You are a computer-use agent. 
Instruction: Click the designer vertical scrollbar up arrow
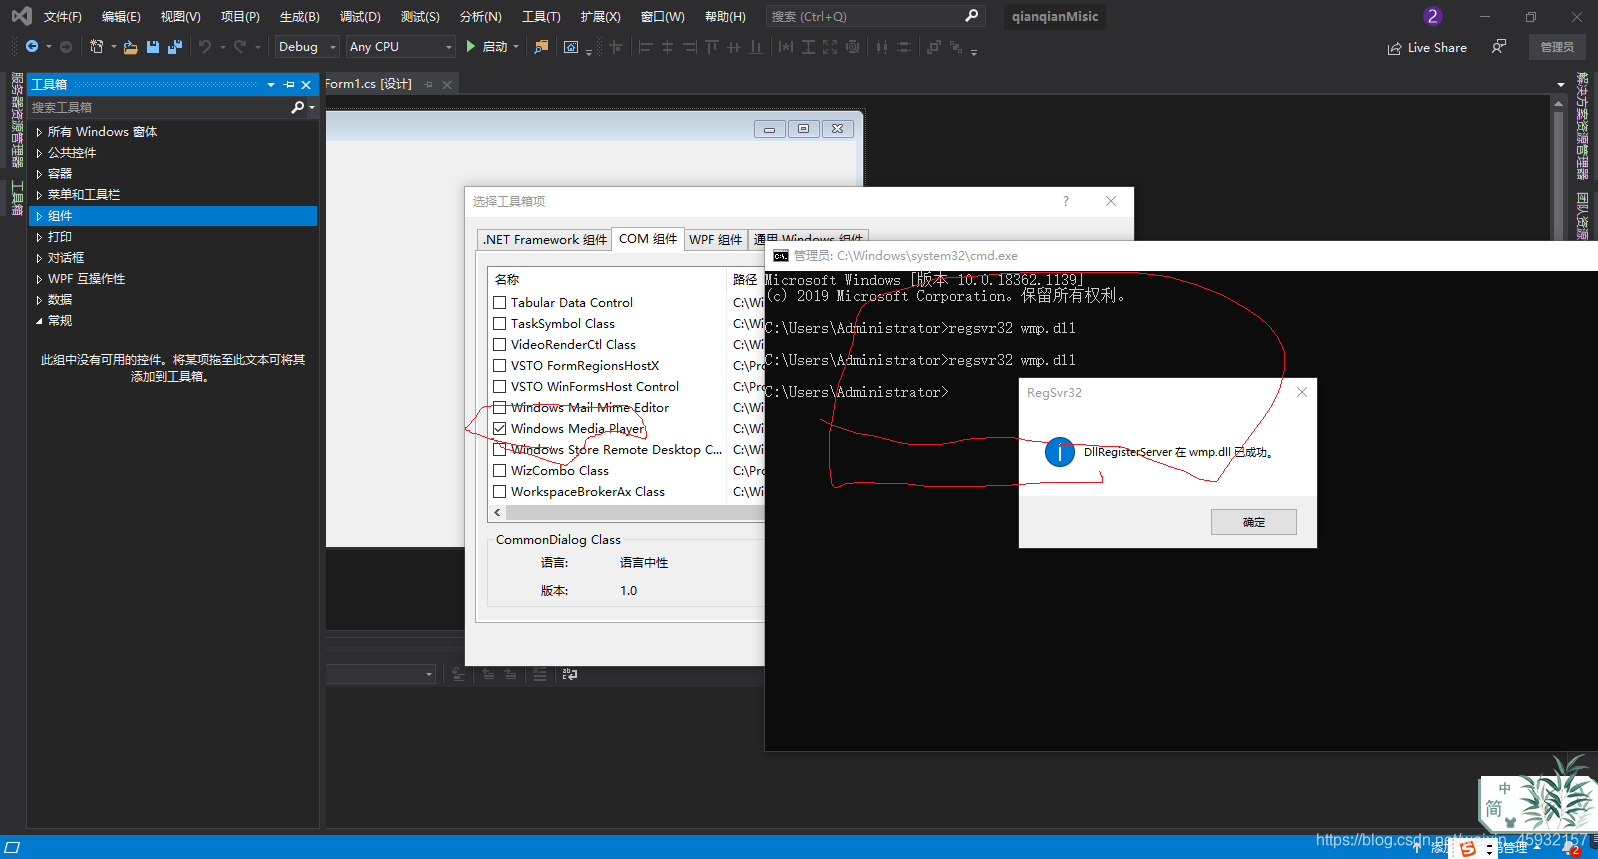coord(1558,102)
